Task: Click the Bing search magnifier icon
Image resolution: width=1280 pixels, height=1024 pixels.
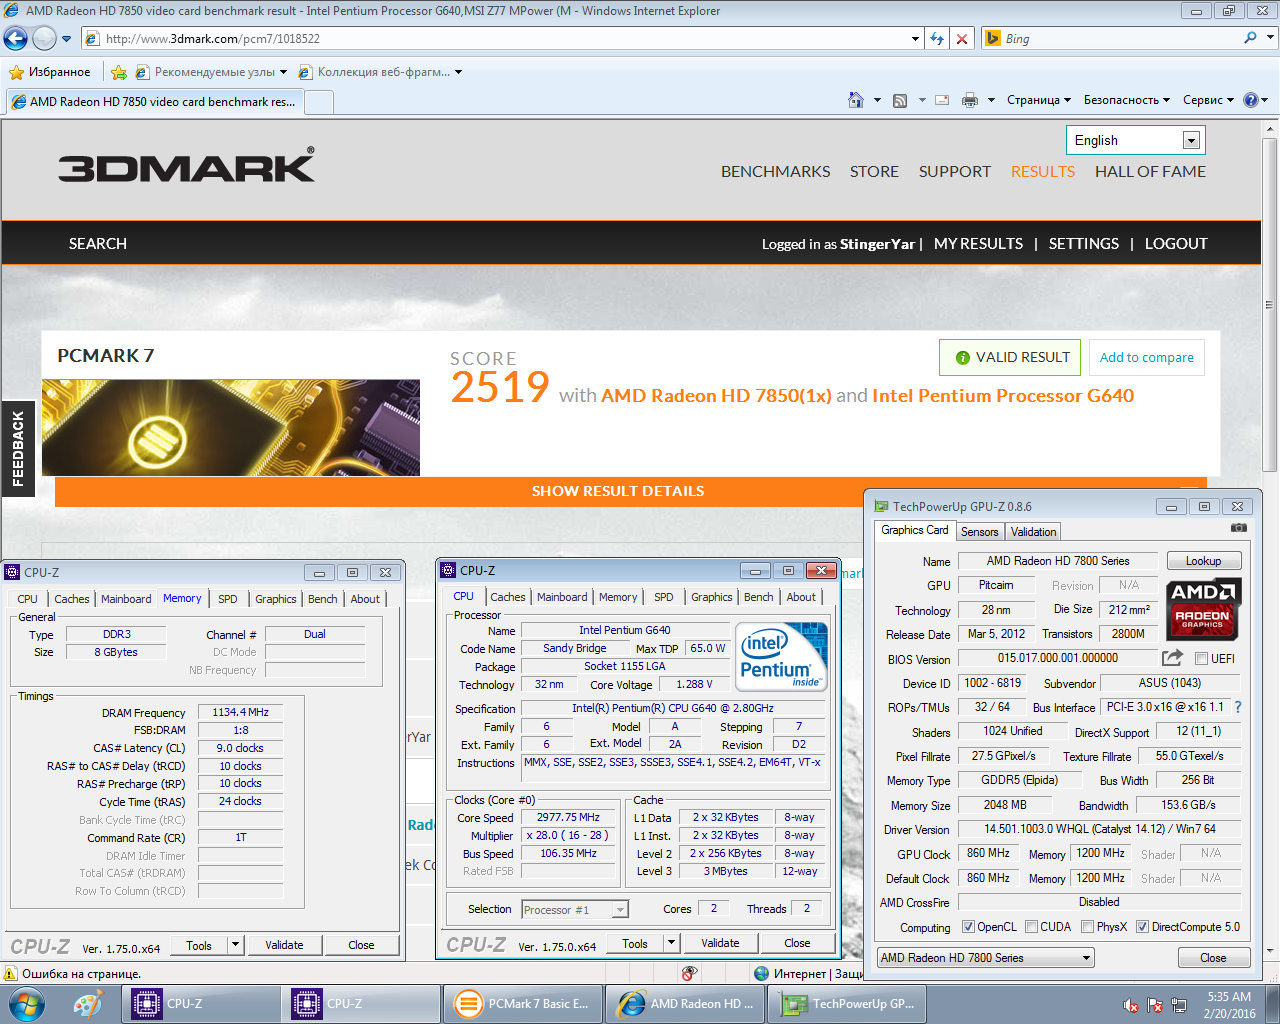Action: [1250, 38]
